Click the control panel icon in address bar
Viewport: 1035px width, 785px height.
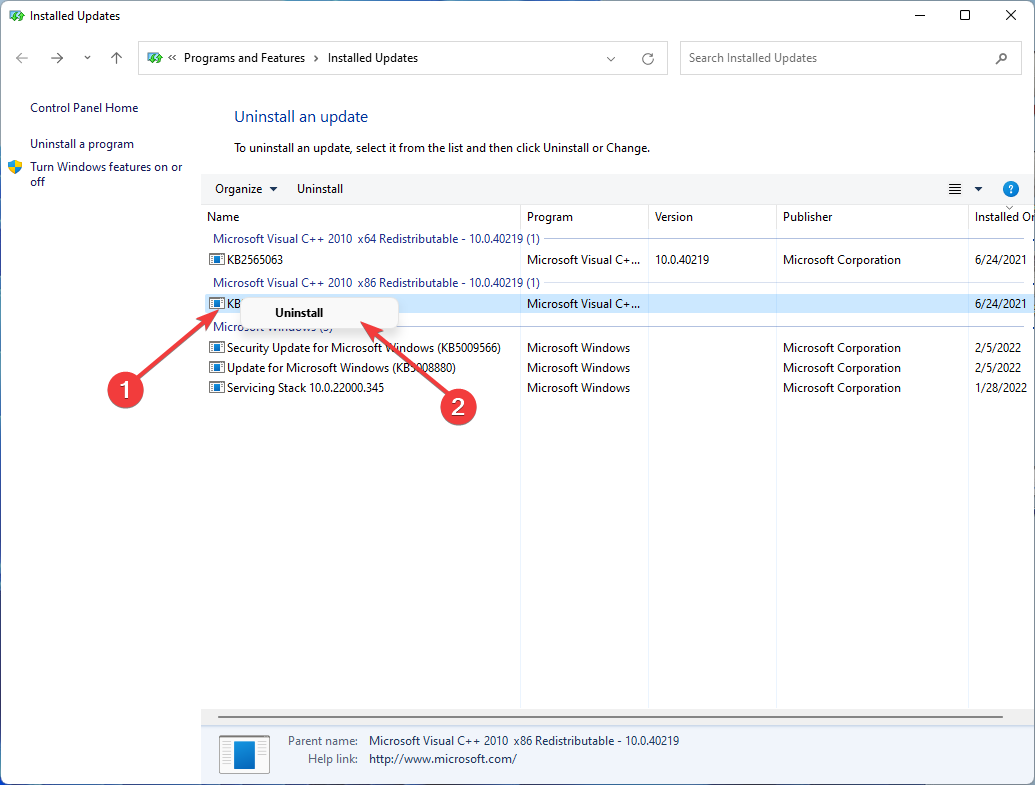tap(155, 58)
